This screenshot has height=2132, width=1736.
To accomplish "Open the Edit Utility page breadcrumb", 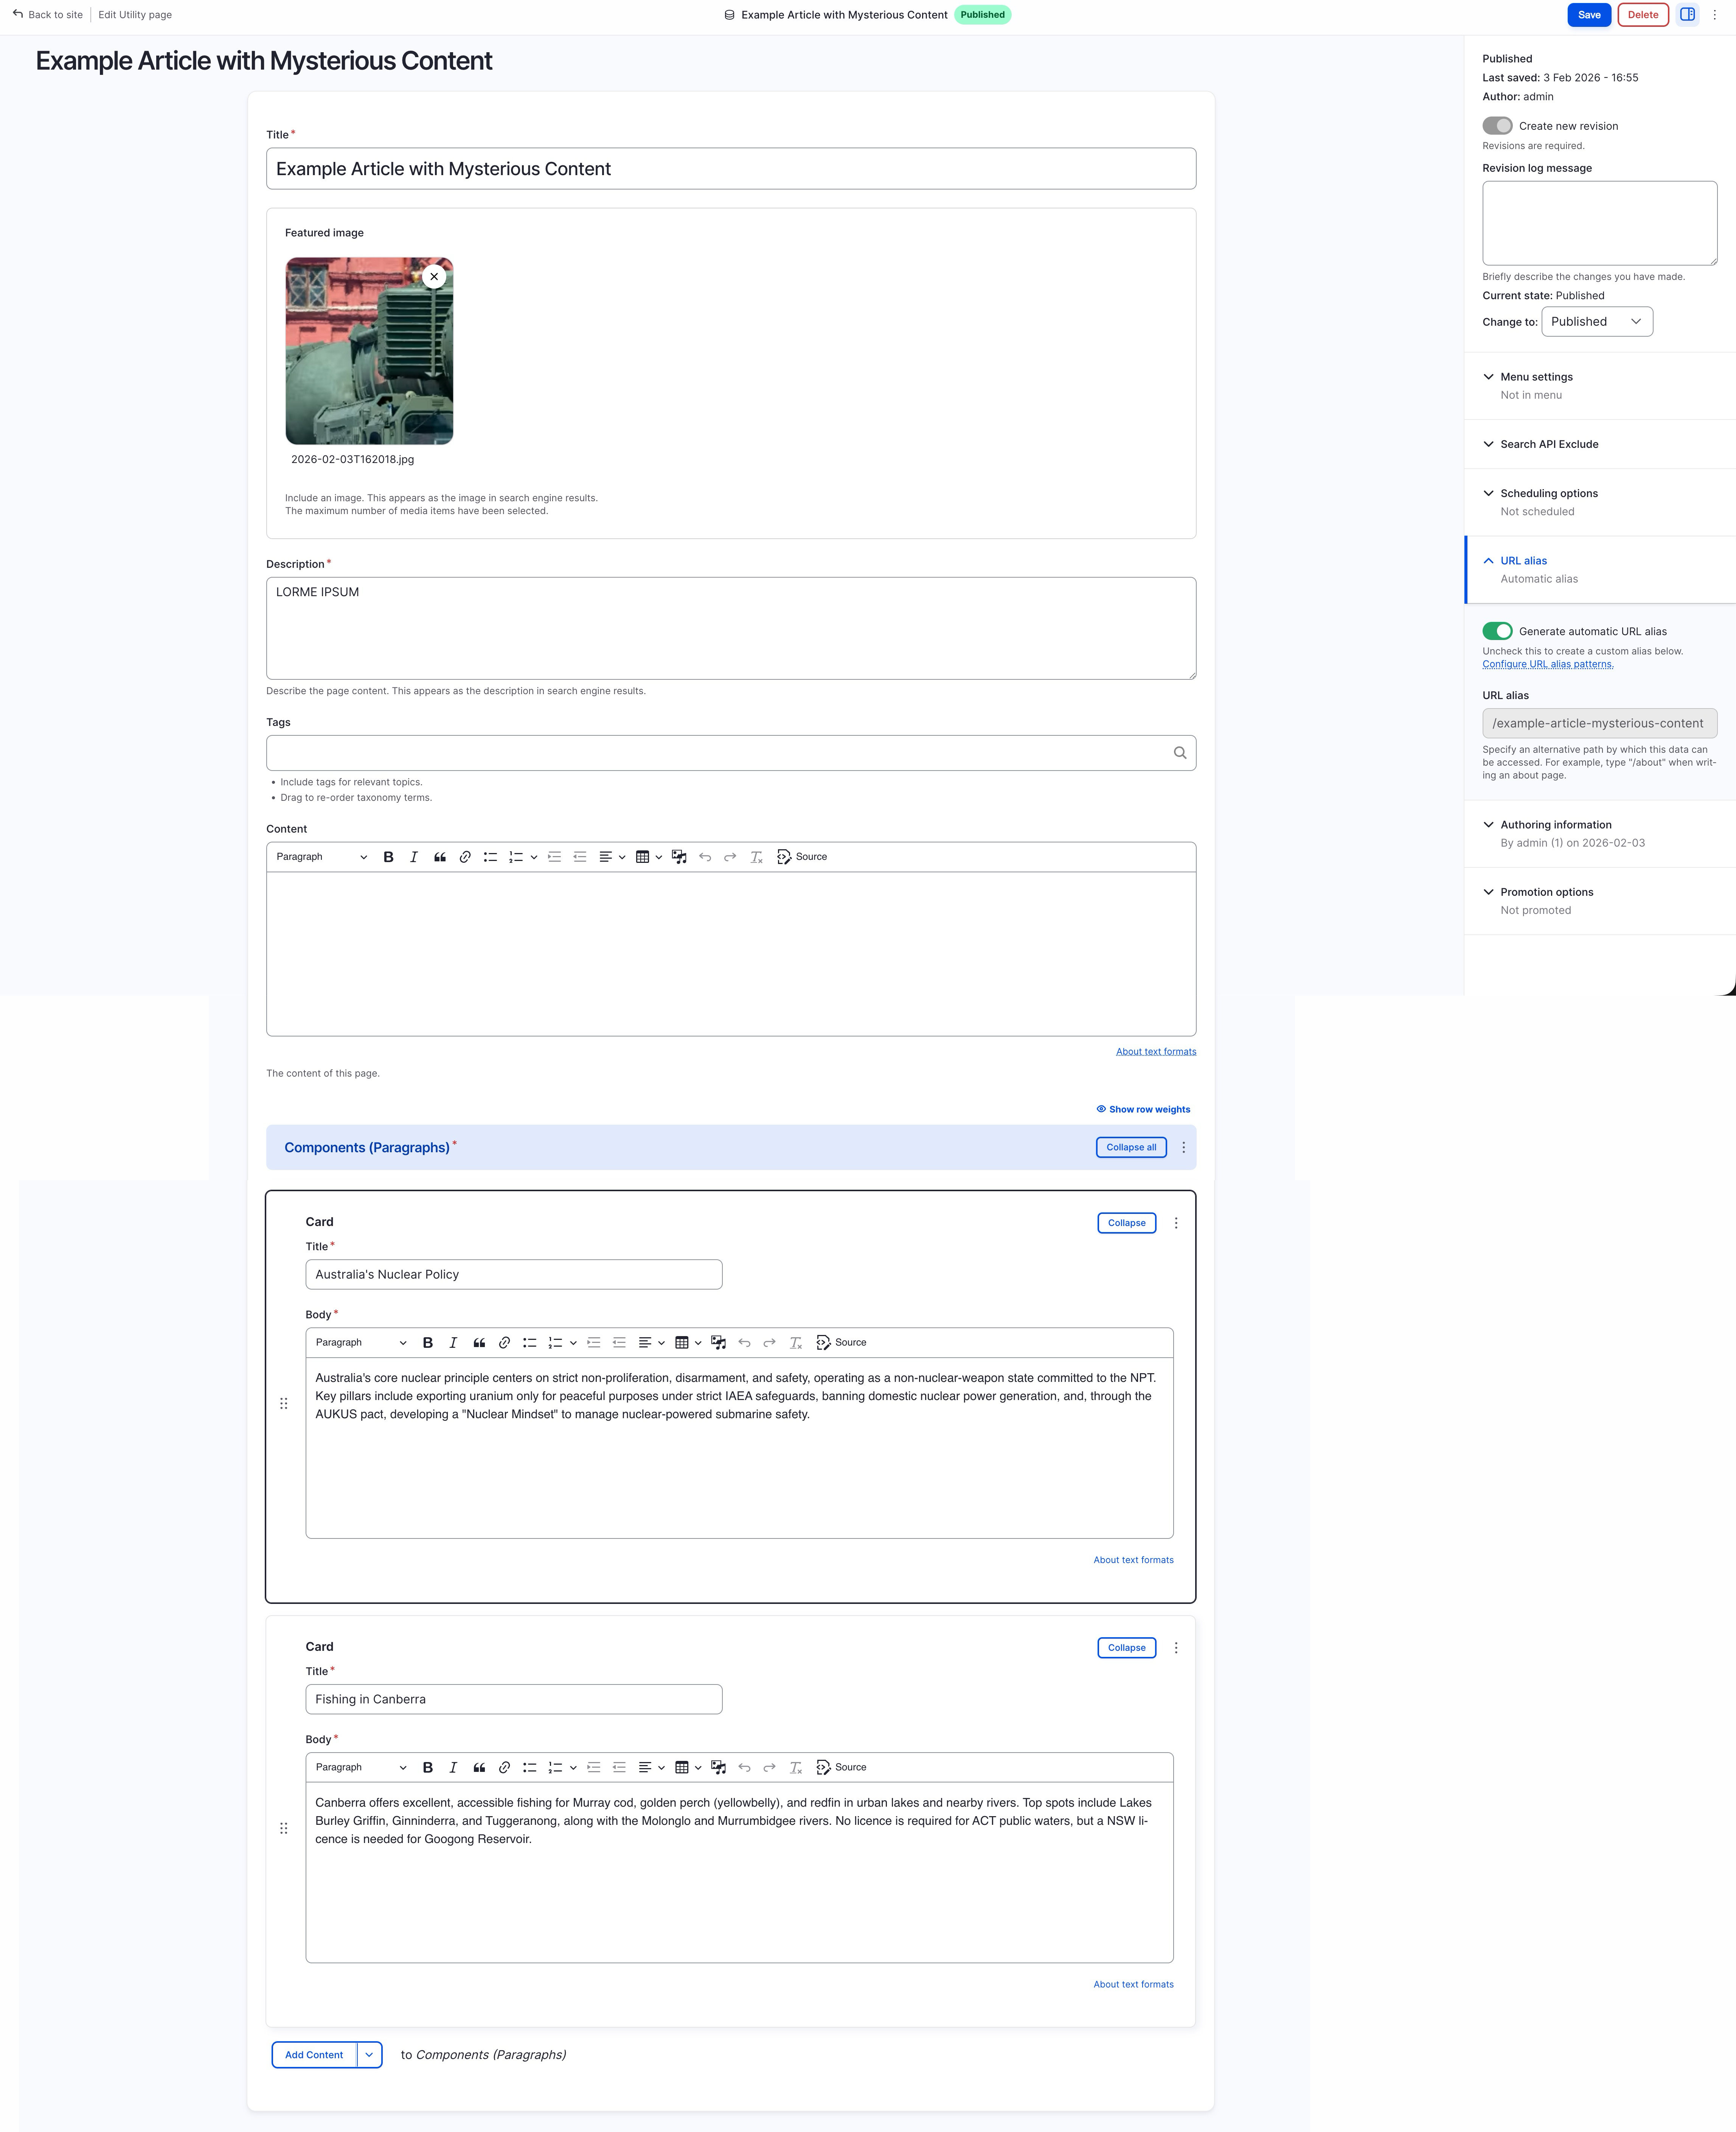I will [135, 15].
